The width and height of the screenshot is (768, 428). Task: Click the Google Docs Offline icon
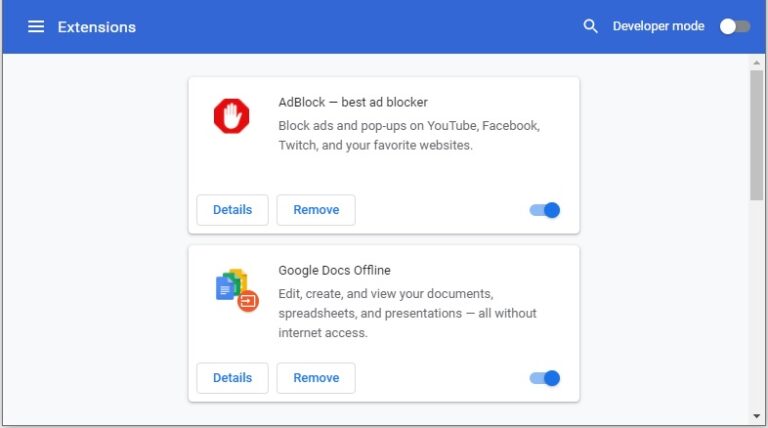tap(236, 288)
